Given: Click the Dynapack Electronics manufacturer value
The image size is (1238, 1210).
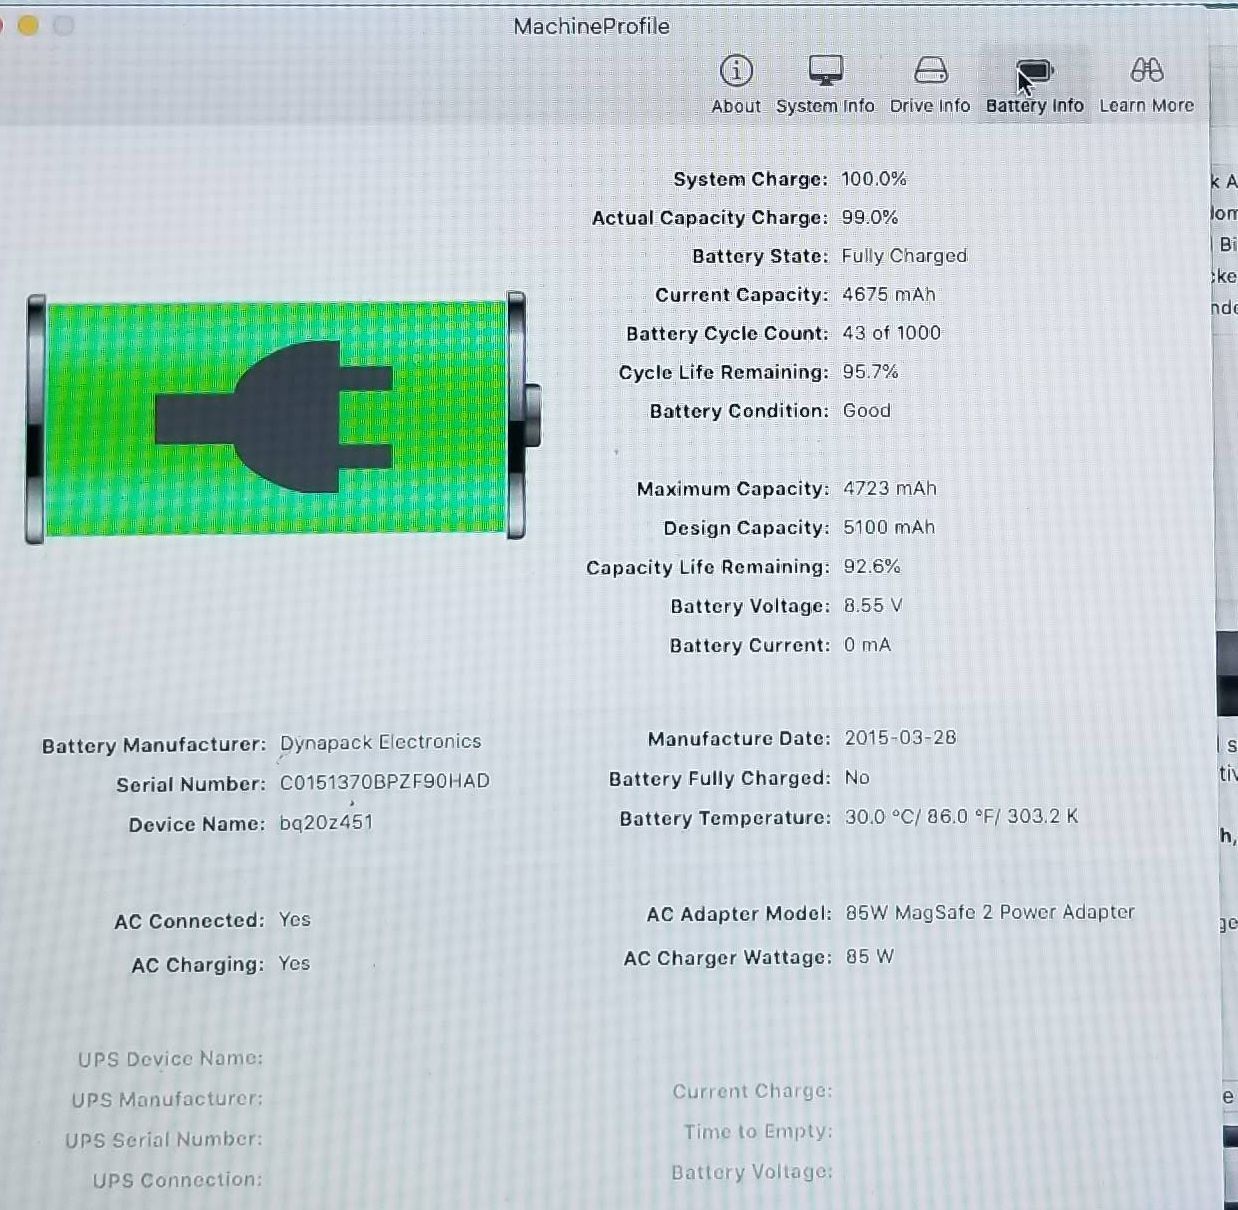Looking at the screenshot, I should point(380,742).
